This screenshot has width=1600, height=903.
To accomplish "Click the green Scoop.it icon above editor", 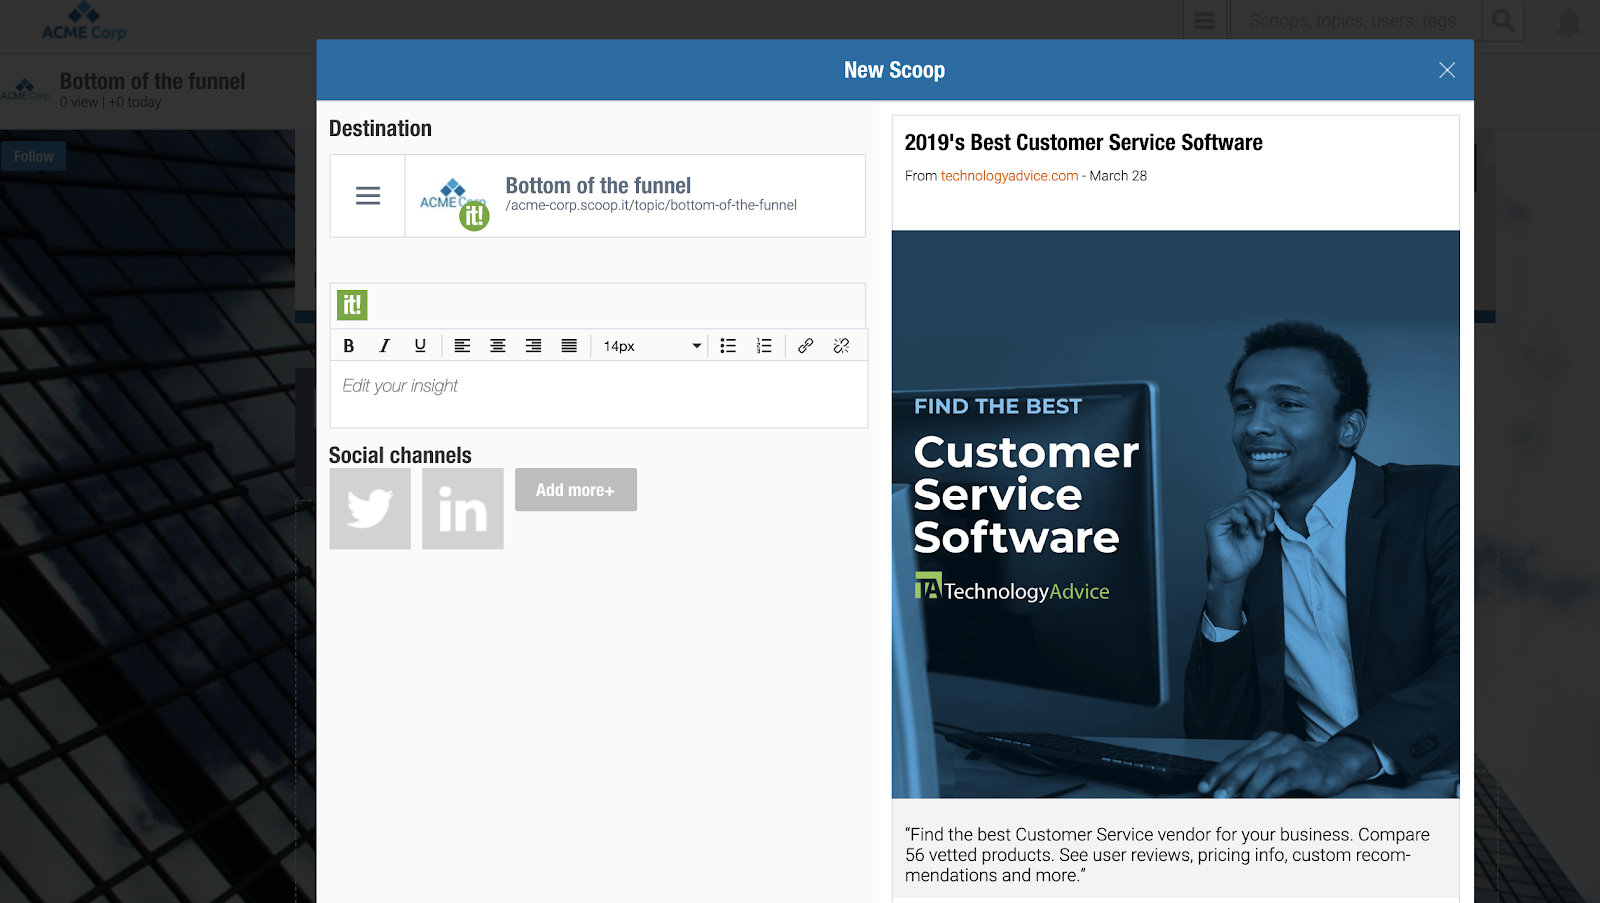I will (352, 305).
